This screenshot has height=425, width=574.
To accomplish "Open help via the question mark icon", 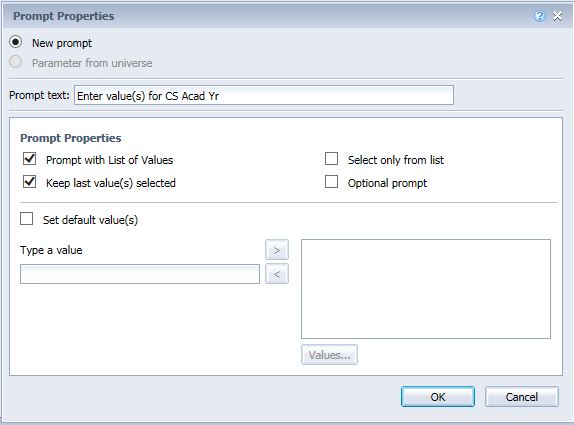I will [540, 16].
